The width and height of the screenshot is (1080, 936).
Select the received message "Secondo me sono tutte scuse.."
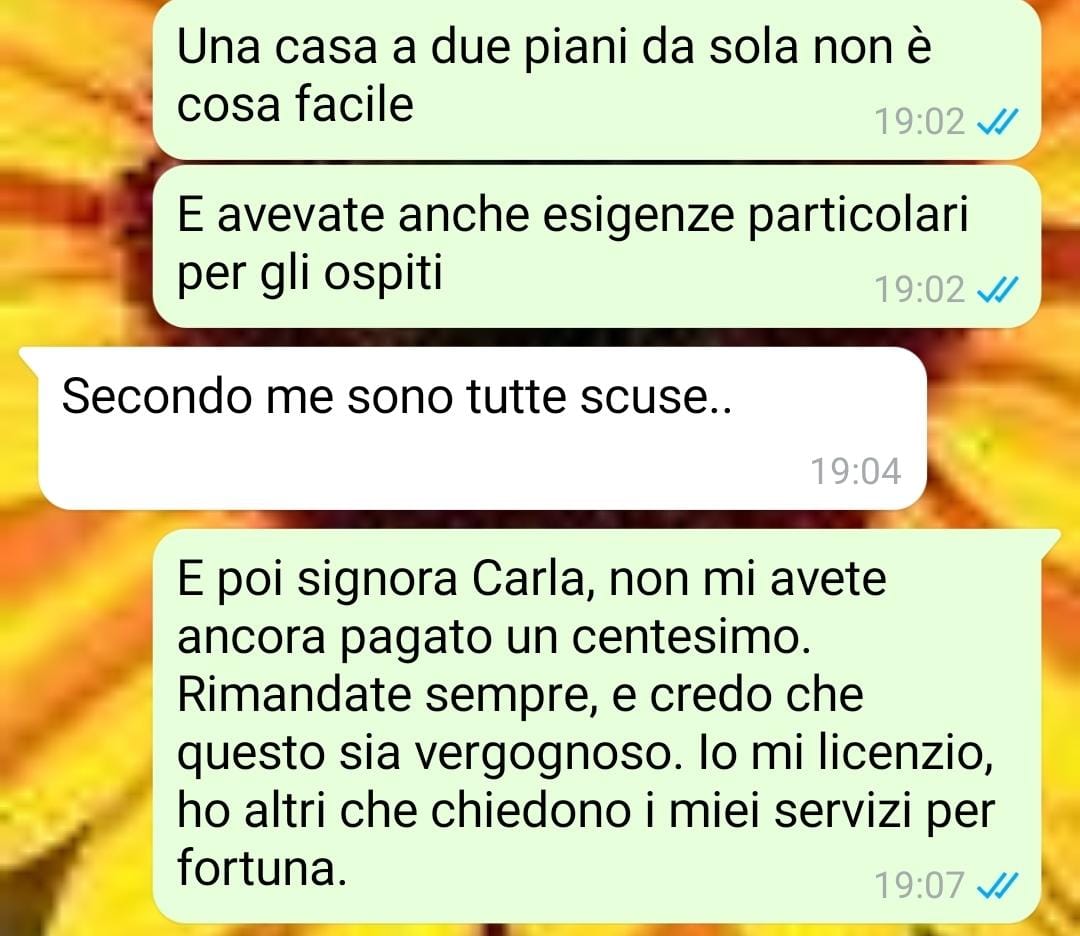[482, 428]
